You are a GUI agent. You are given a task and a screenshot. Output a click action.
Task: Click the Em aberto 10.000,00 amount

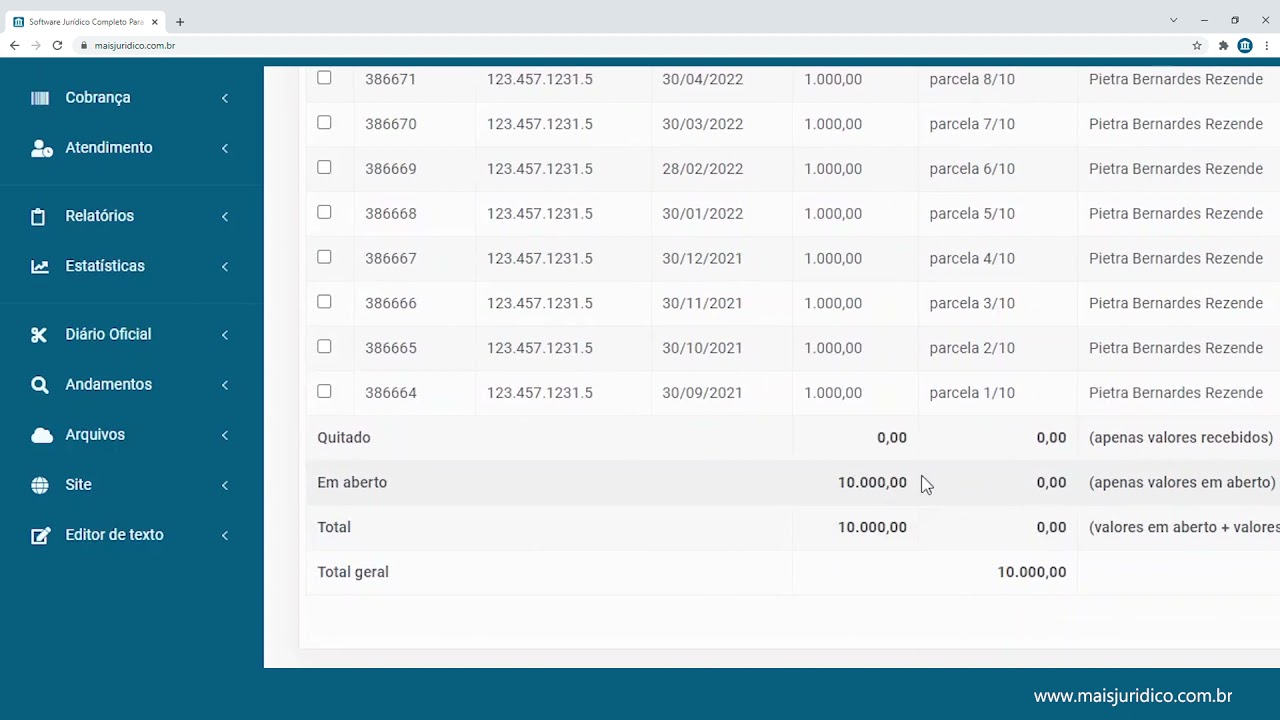(872, 482)
